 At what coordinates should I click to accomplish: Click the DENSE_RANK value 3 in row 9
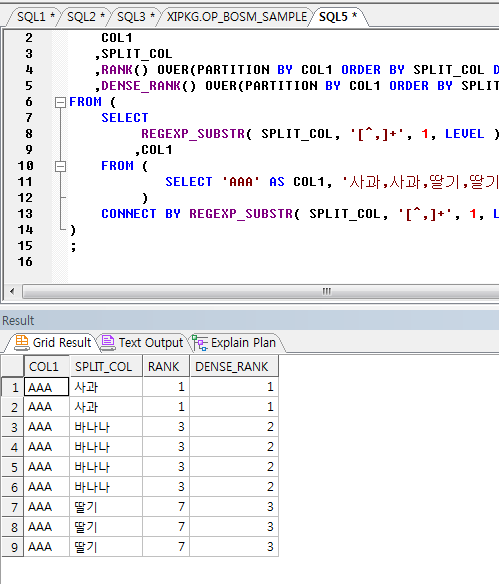tap(234, 547)
